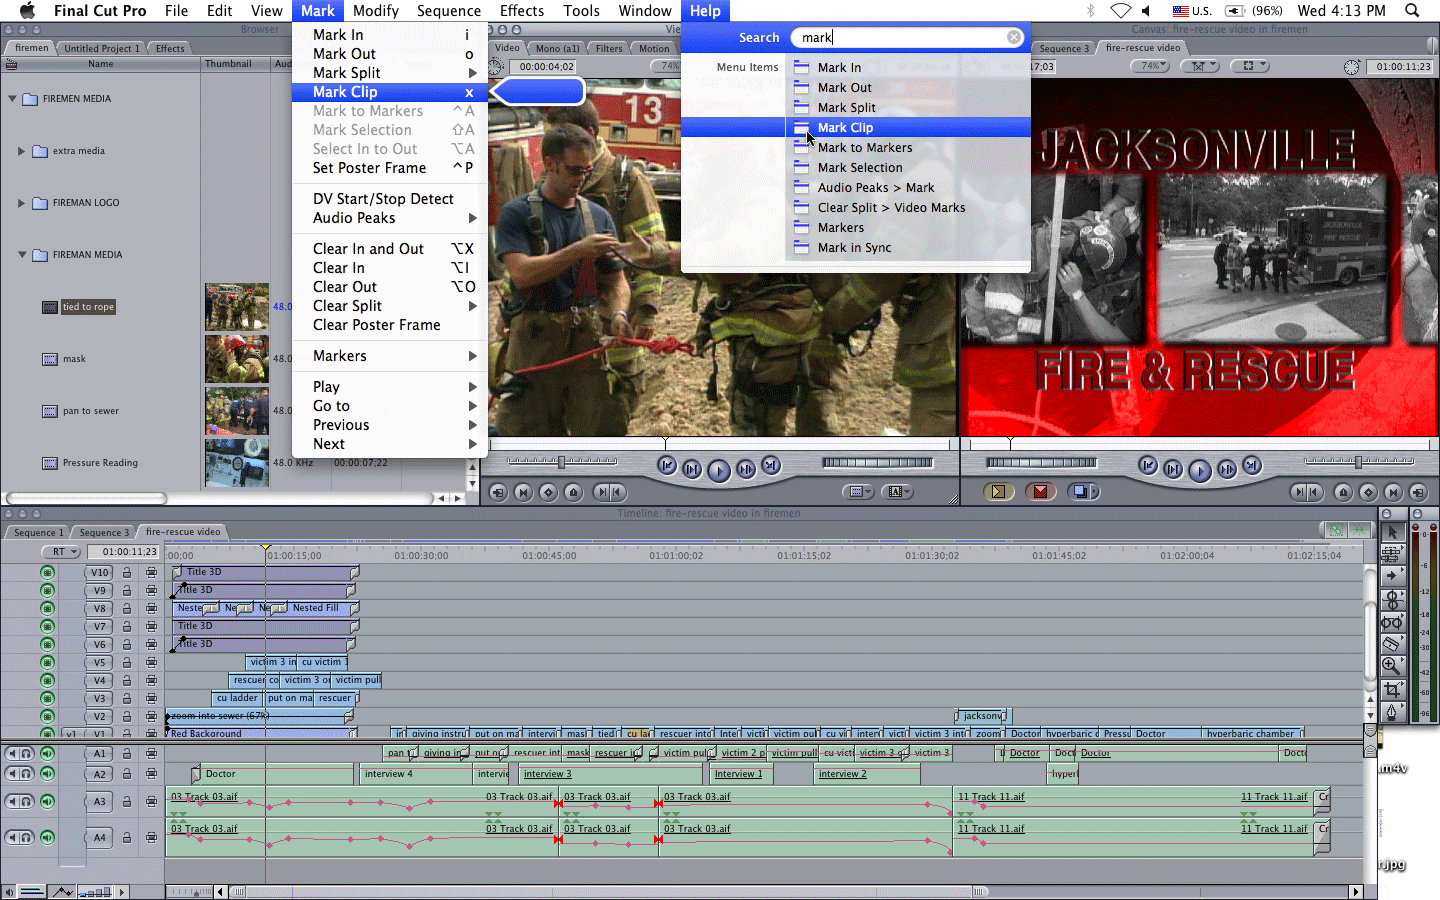Expand the extra media bin
This screenshot has height=900, width=1440.
coord(21,151)
